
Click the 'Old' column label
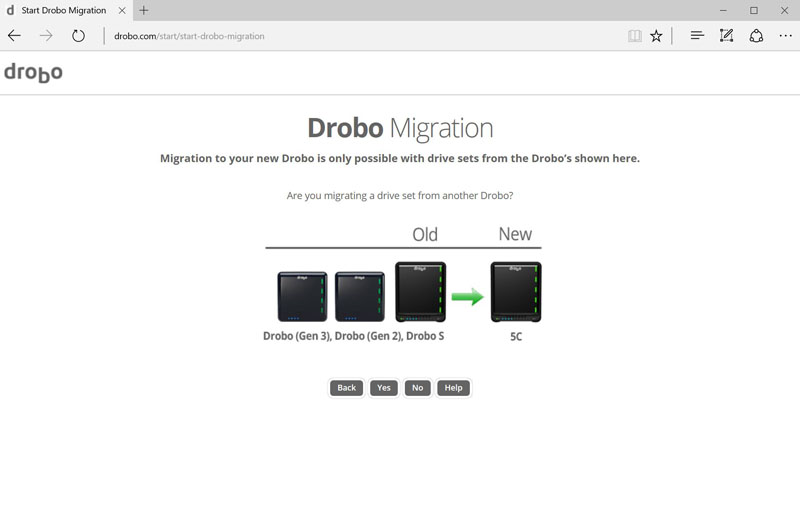click(x=425, y=235)
